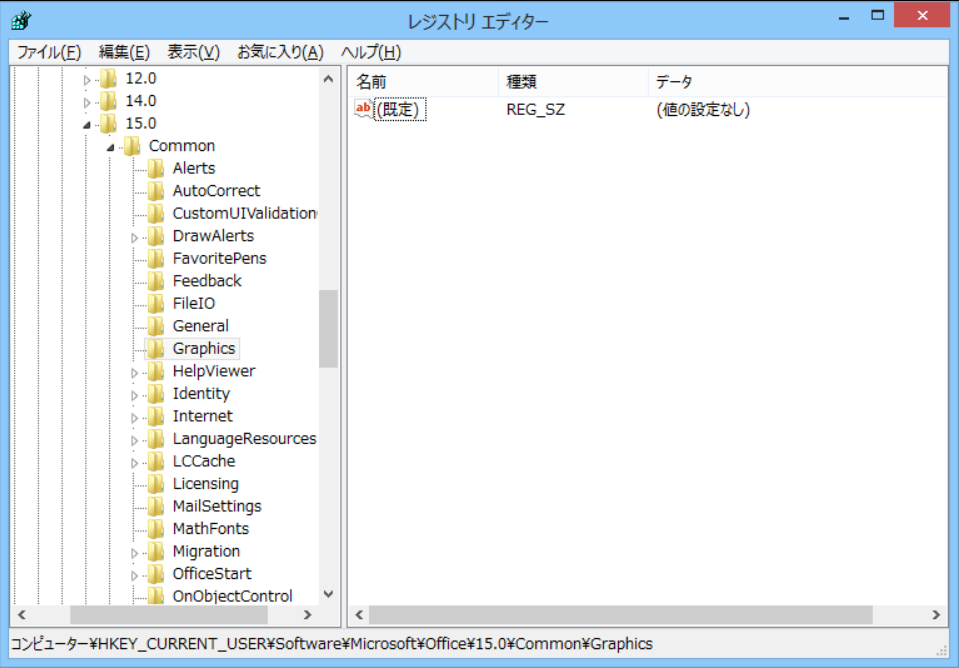Image resolution: width=959 pixels, height=668 pixels.
Task: Expand the 12.0 key
Action: point(87,79)
